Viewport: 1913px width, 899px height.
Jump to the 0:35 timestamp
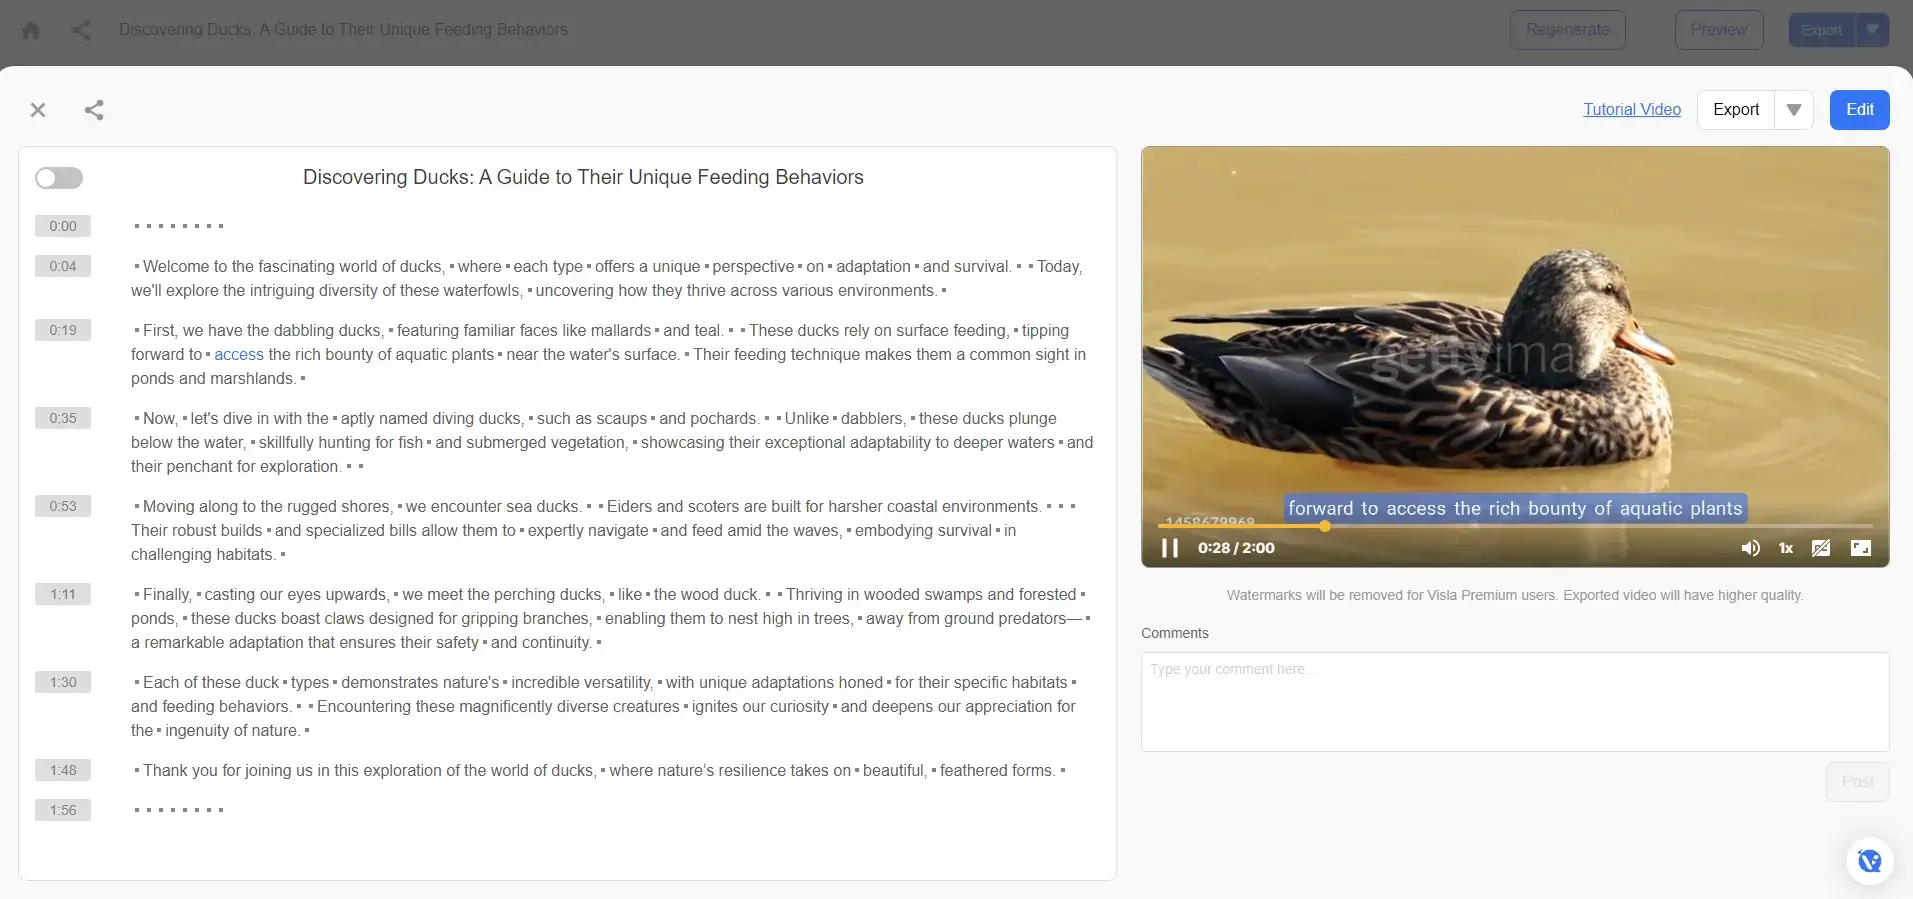click(x=63, y=418)
